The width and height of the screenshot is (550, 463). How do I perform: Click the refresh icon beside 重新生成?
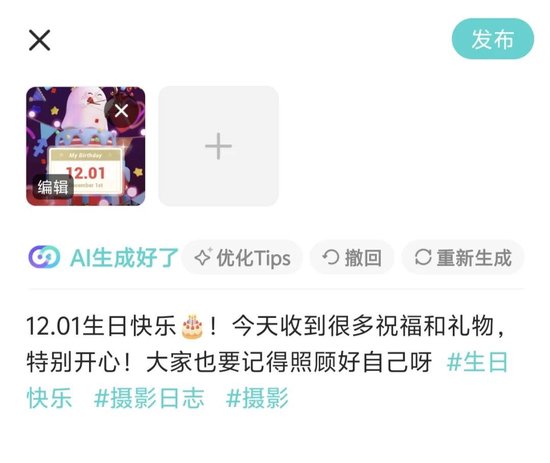[x=423, y=258]
